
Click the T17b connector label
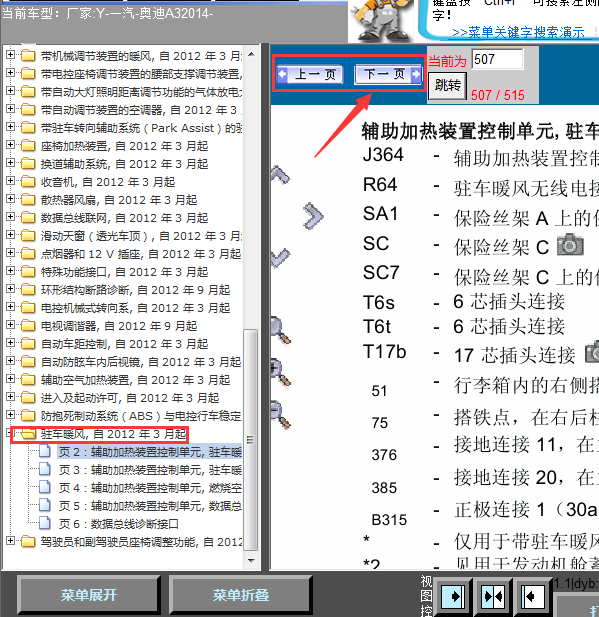point(385,352)
